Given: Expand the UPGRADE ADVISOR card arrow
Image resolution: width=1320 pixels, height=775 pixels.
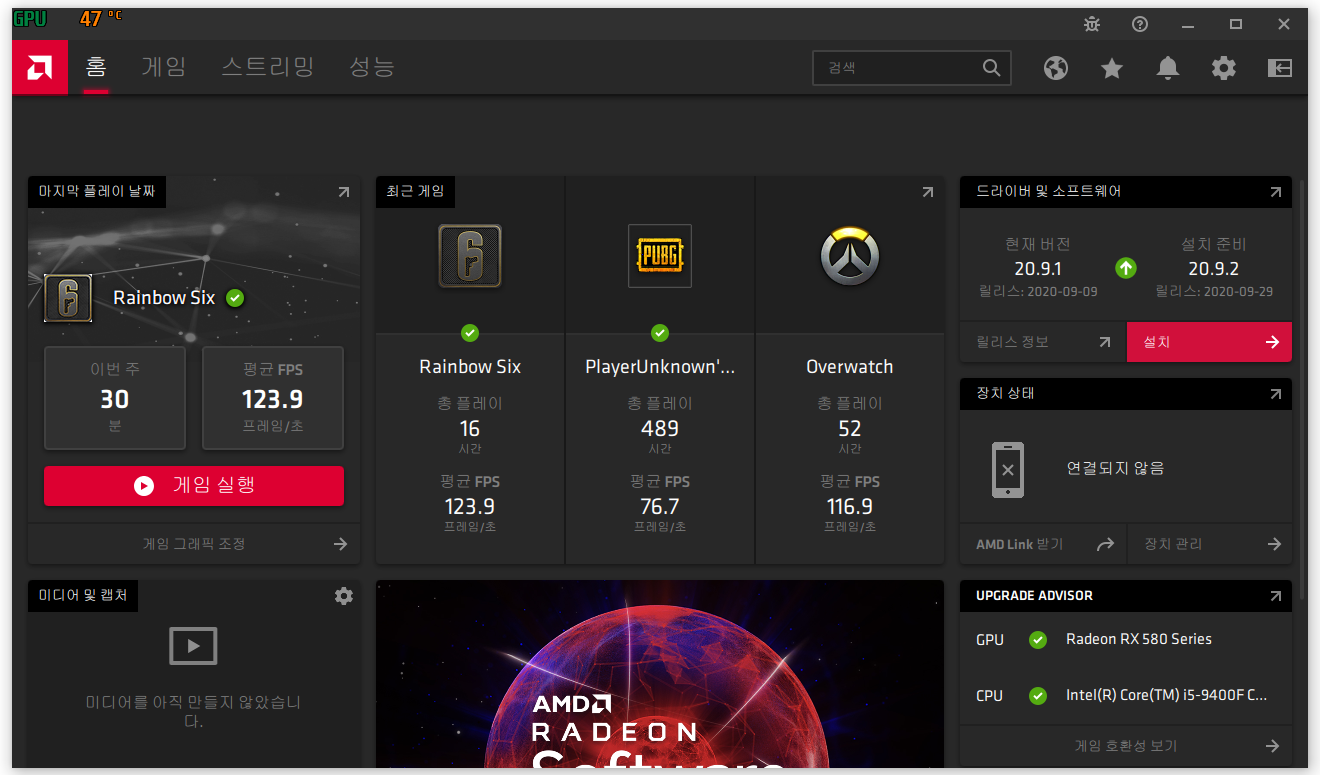Looking at the screenshot, I should [x=1275, y=596].
